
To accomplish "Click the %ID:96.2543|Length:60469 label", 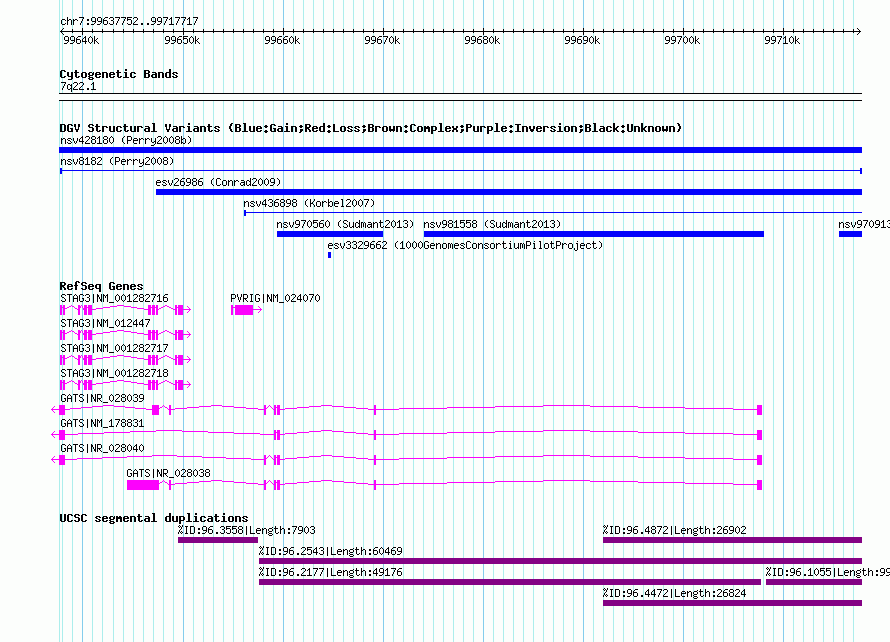I will click(331, 551).
